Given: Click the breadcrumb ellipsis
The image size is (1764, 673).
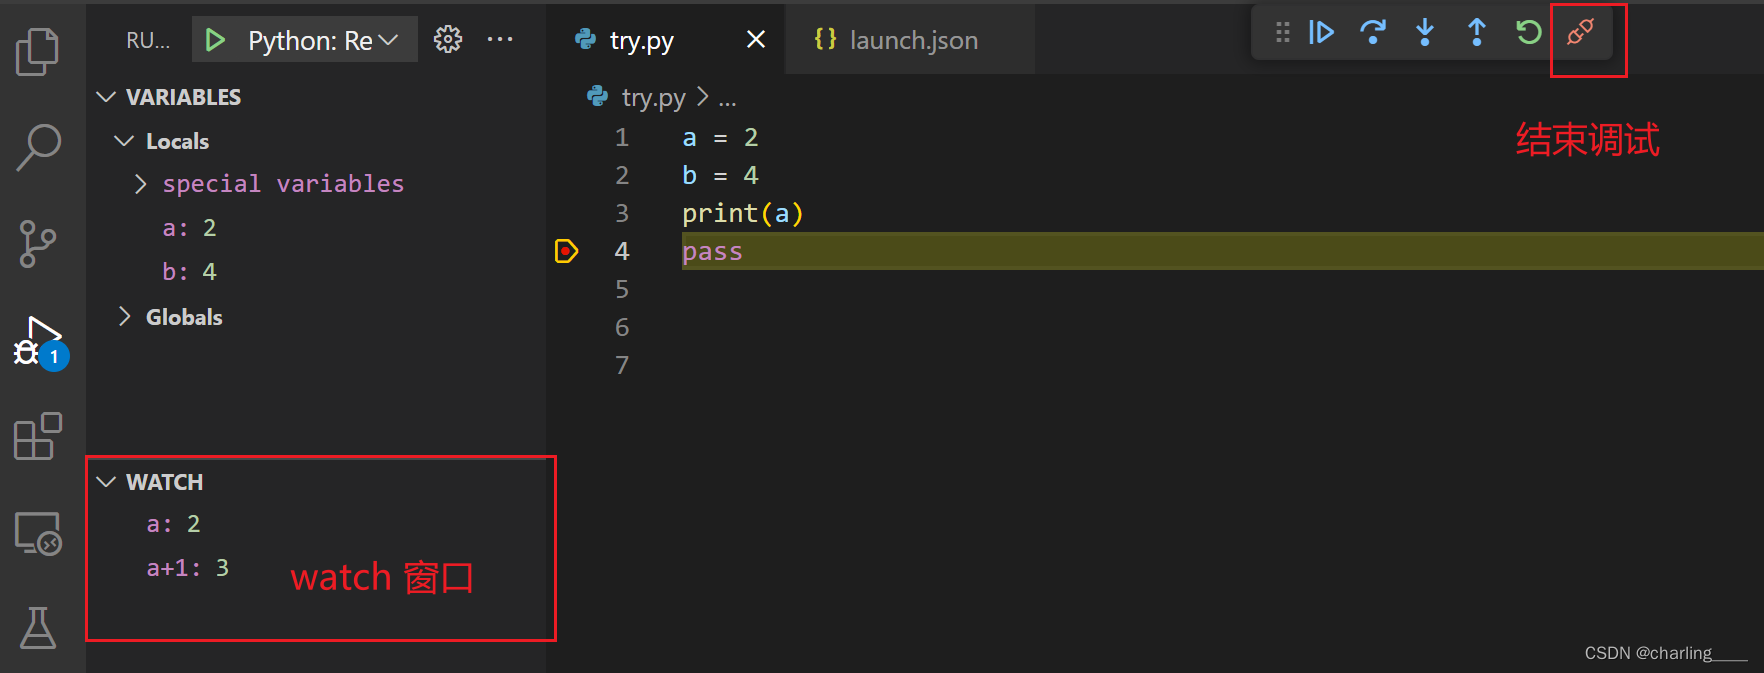Looking at the screenshot, I should tap(727, 98).
